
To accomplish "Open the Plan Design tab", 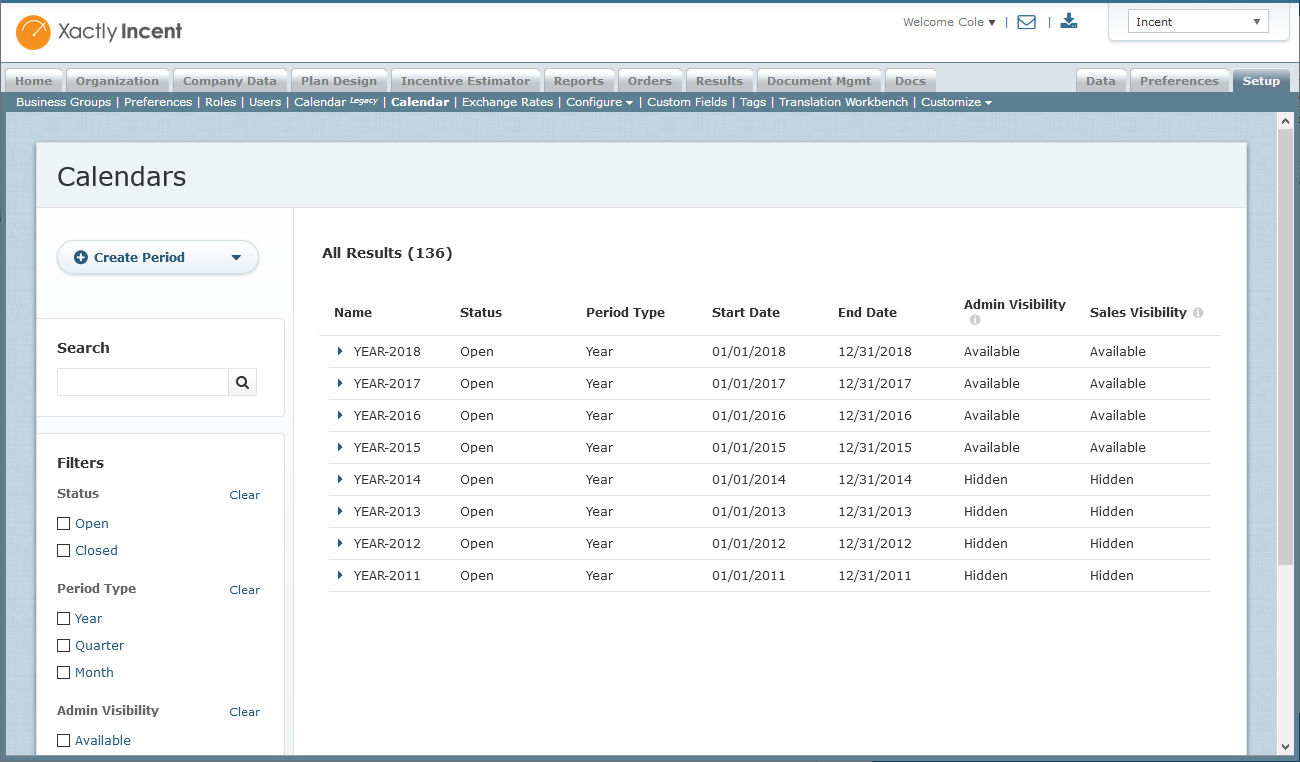I will (339, 81).
